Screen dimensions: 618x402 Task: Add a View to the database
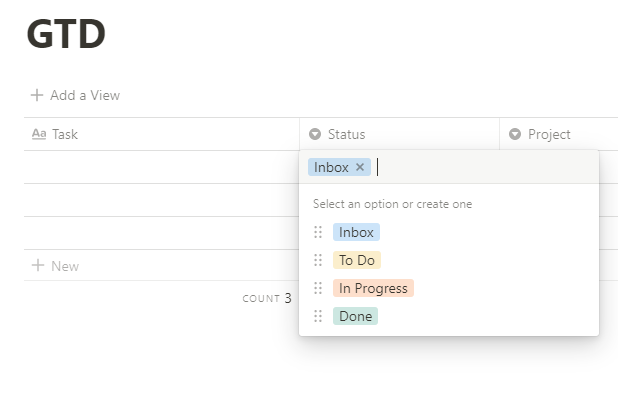(x=84, y=95)
